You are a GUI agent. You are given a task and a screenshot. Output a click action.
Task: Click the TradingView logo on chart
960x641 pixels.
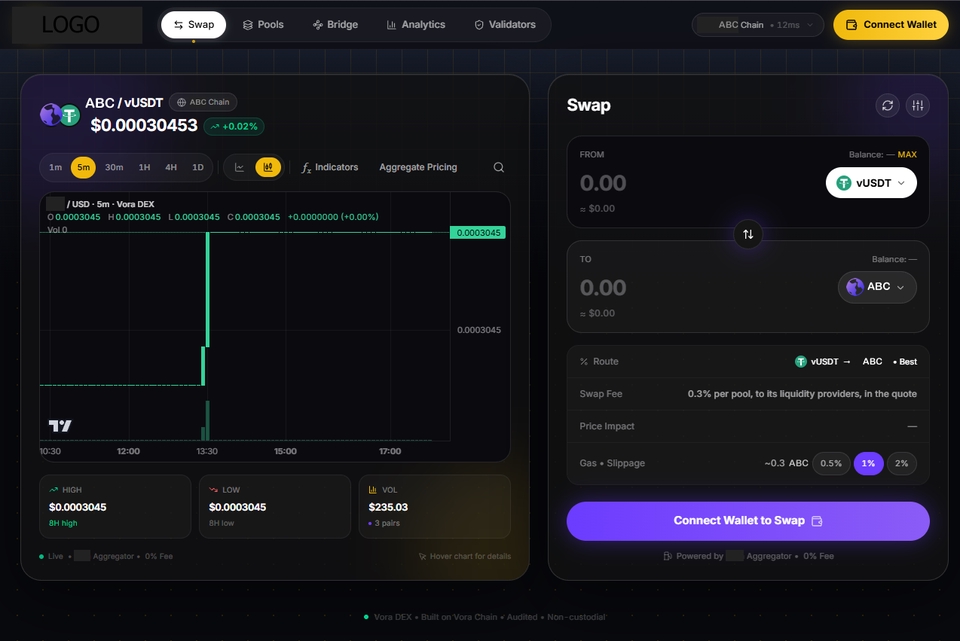pos(60,425)
